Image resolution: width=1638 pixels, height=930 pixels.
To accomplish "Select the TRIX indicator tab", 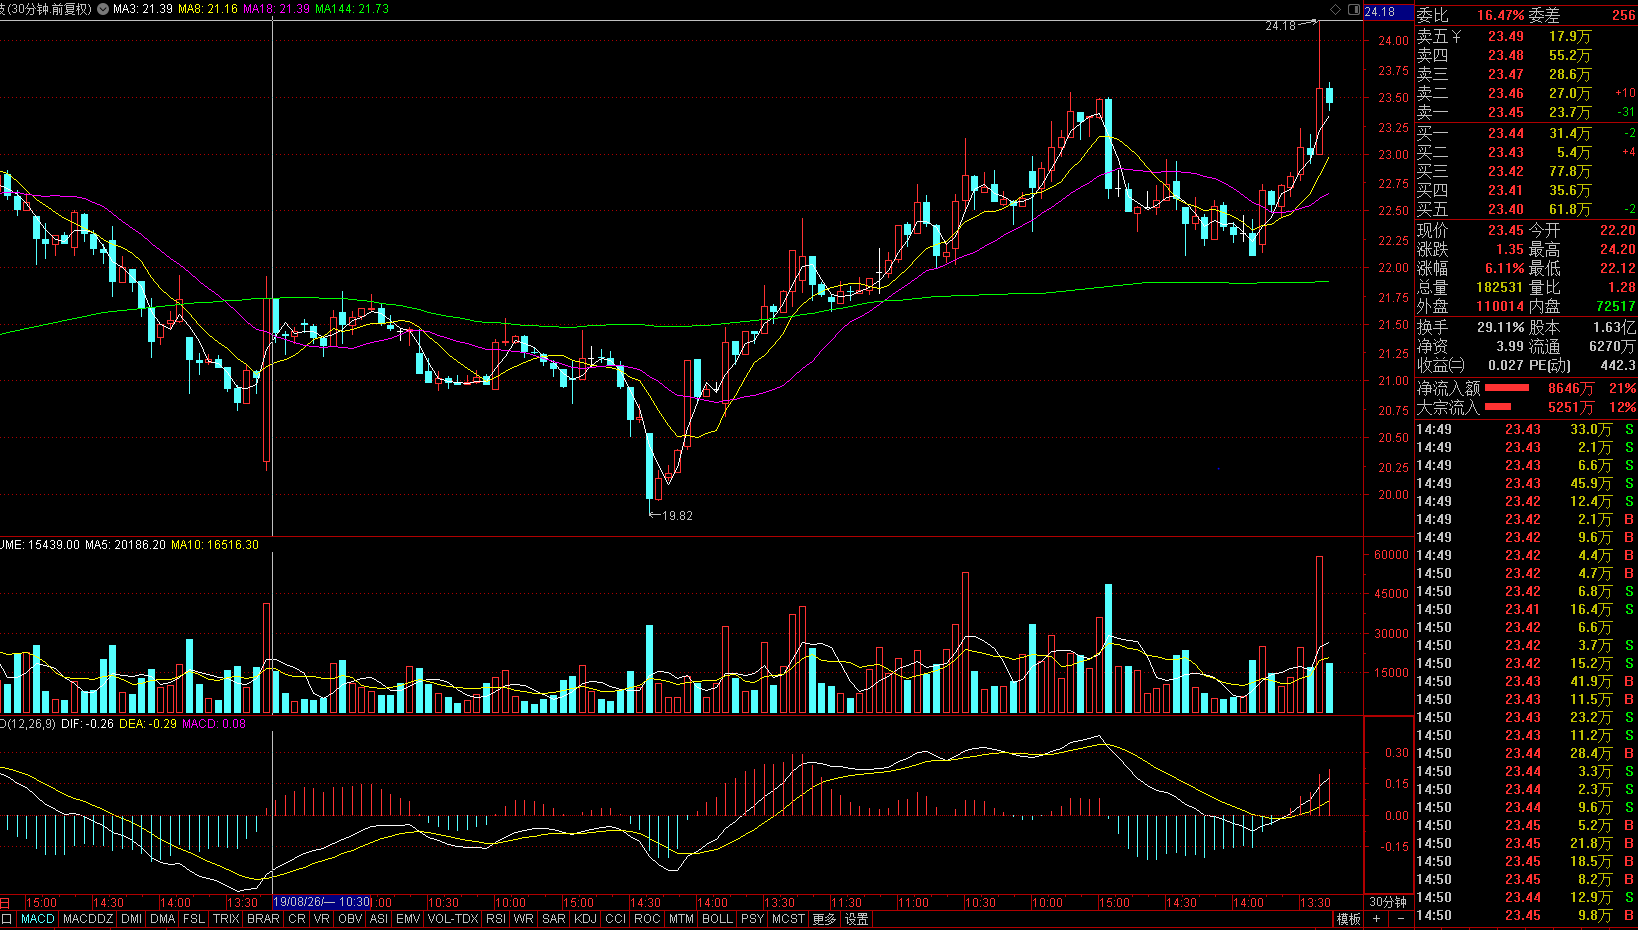I will click(226, 919).
